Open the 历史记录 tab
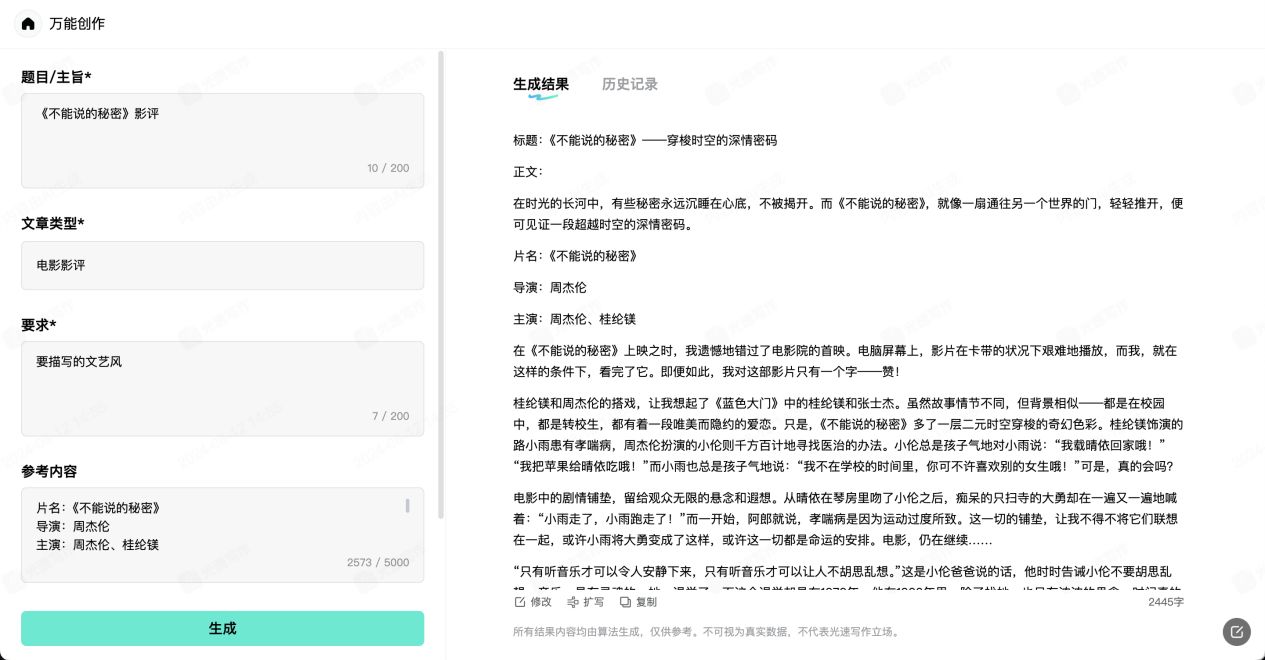The image size is (1265, 660). click(630, 85)
